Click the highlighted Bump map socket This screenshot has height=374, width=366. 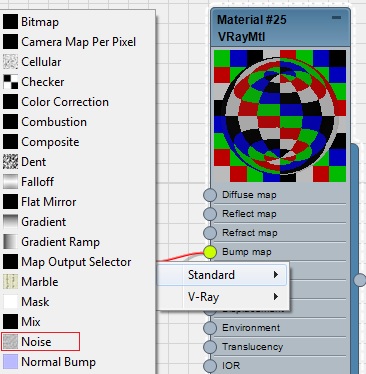point(210,252)
